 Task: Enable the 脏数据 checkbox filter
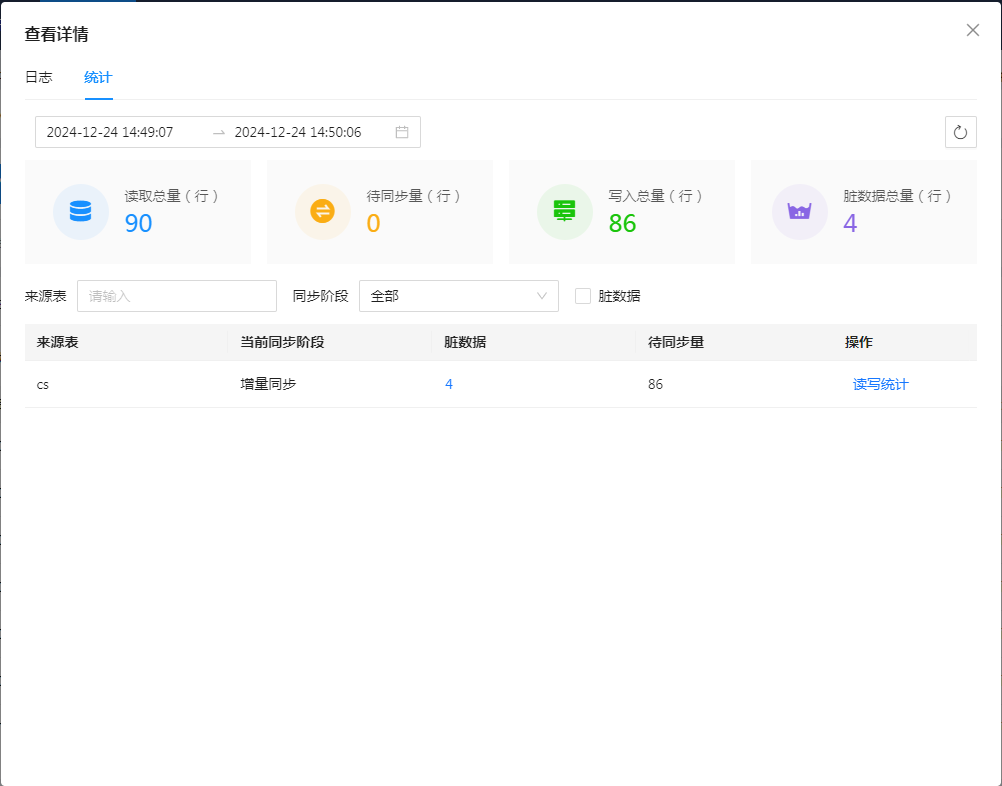point(583,296)
